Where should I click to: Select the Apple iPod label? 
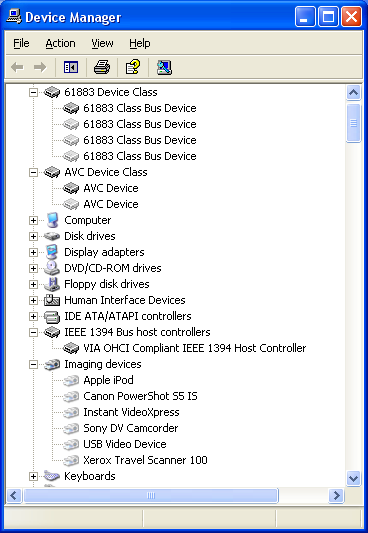point(108,380)
